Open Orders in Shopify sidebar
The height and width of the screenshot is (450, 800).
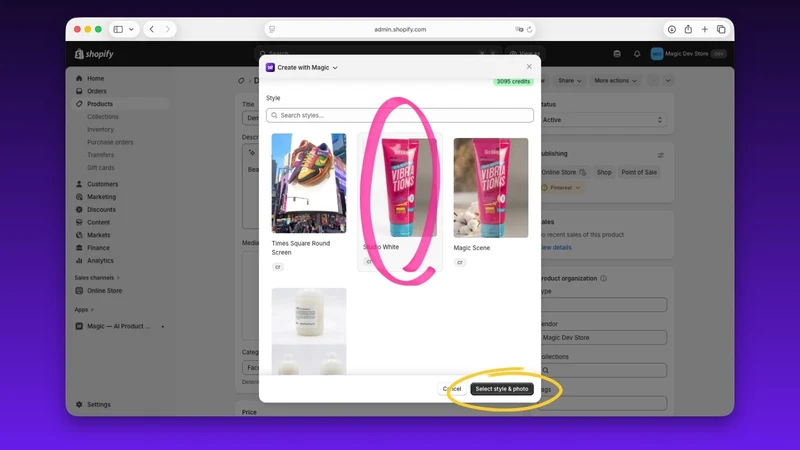[x=96, y=91]
